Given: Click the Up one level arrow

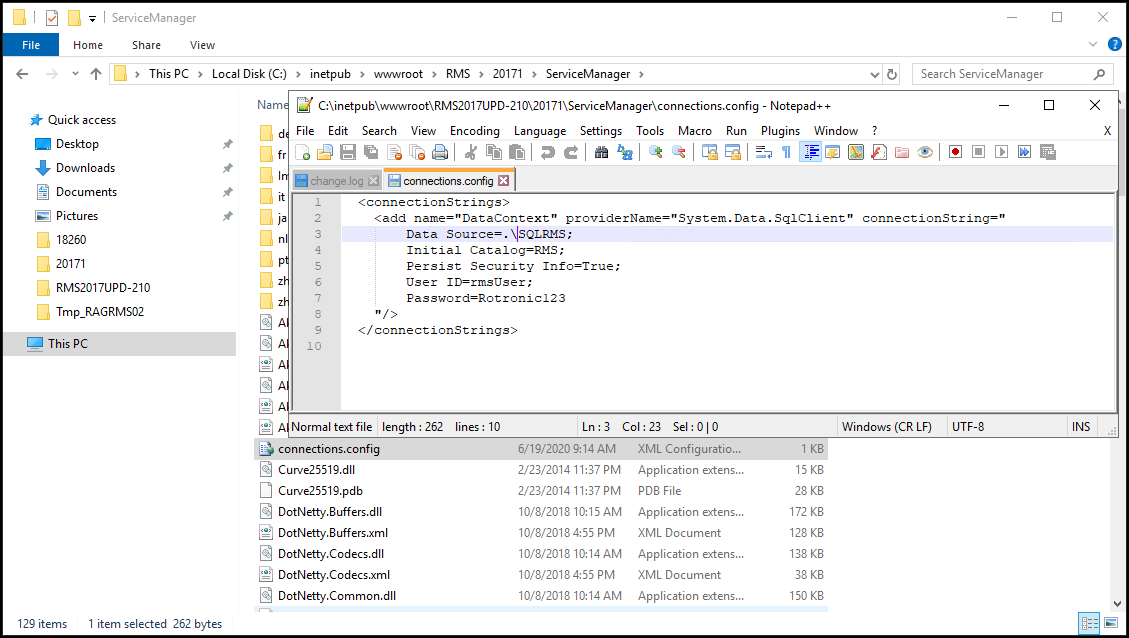Looking at the screenshot, I should [x=96, y=74].
